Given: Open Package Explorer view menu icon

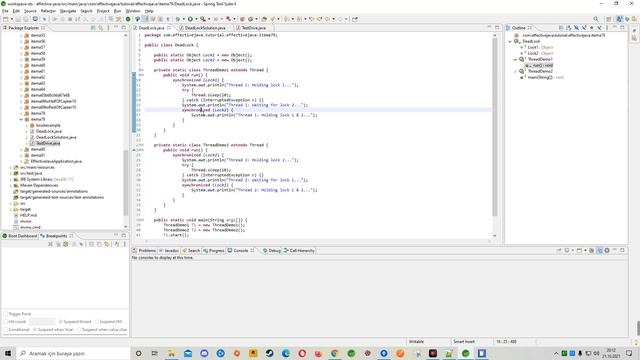Looking at the screenshot, I should click(x=108, y=28).
